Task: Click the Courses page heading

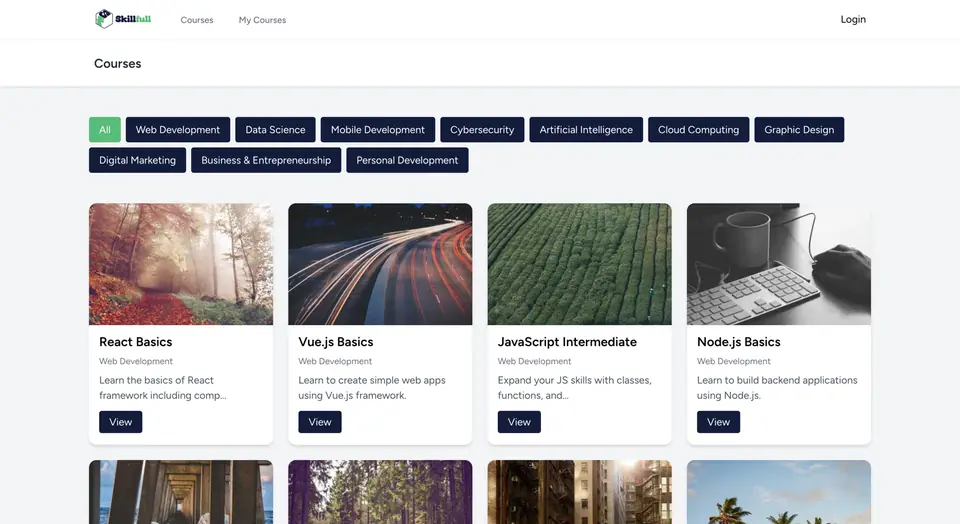Action: point(118,64)
